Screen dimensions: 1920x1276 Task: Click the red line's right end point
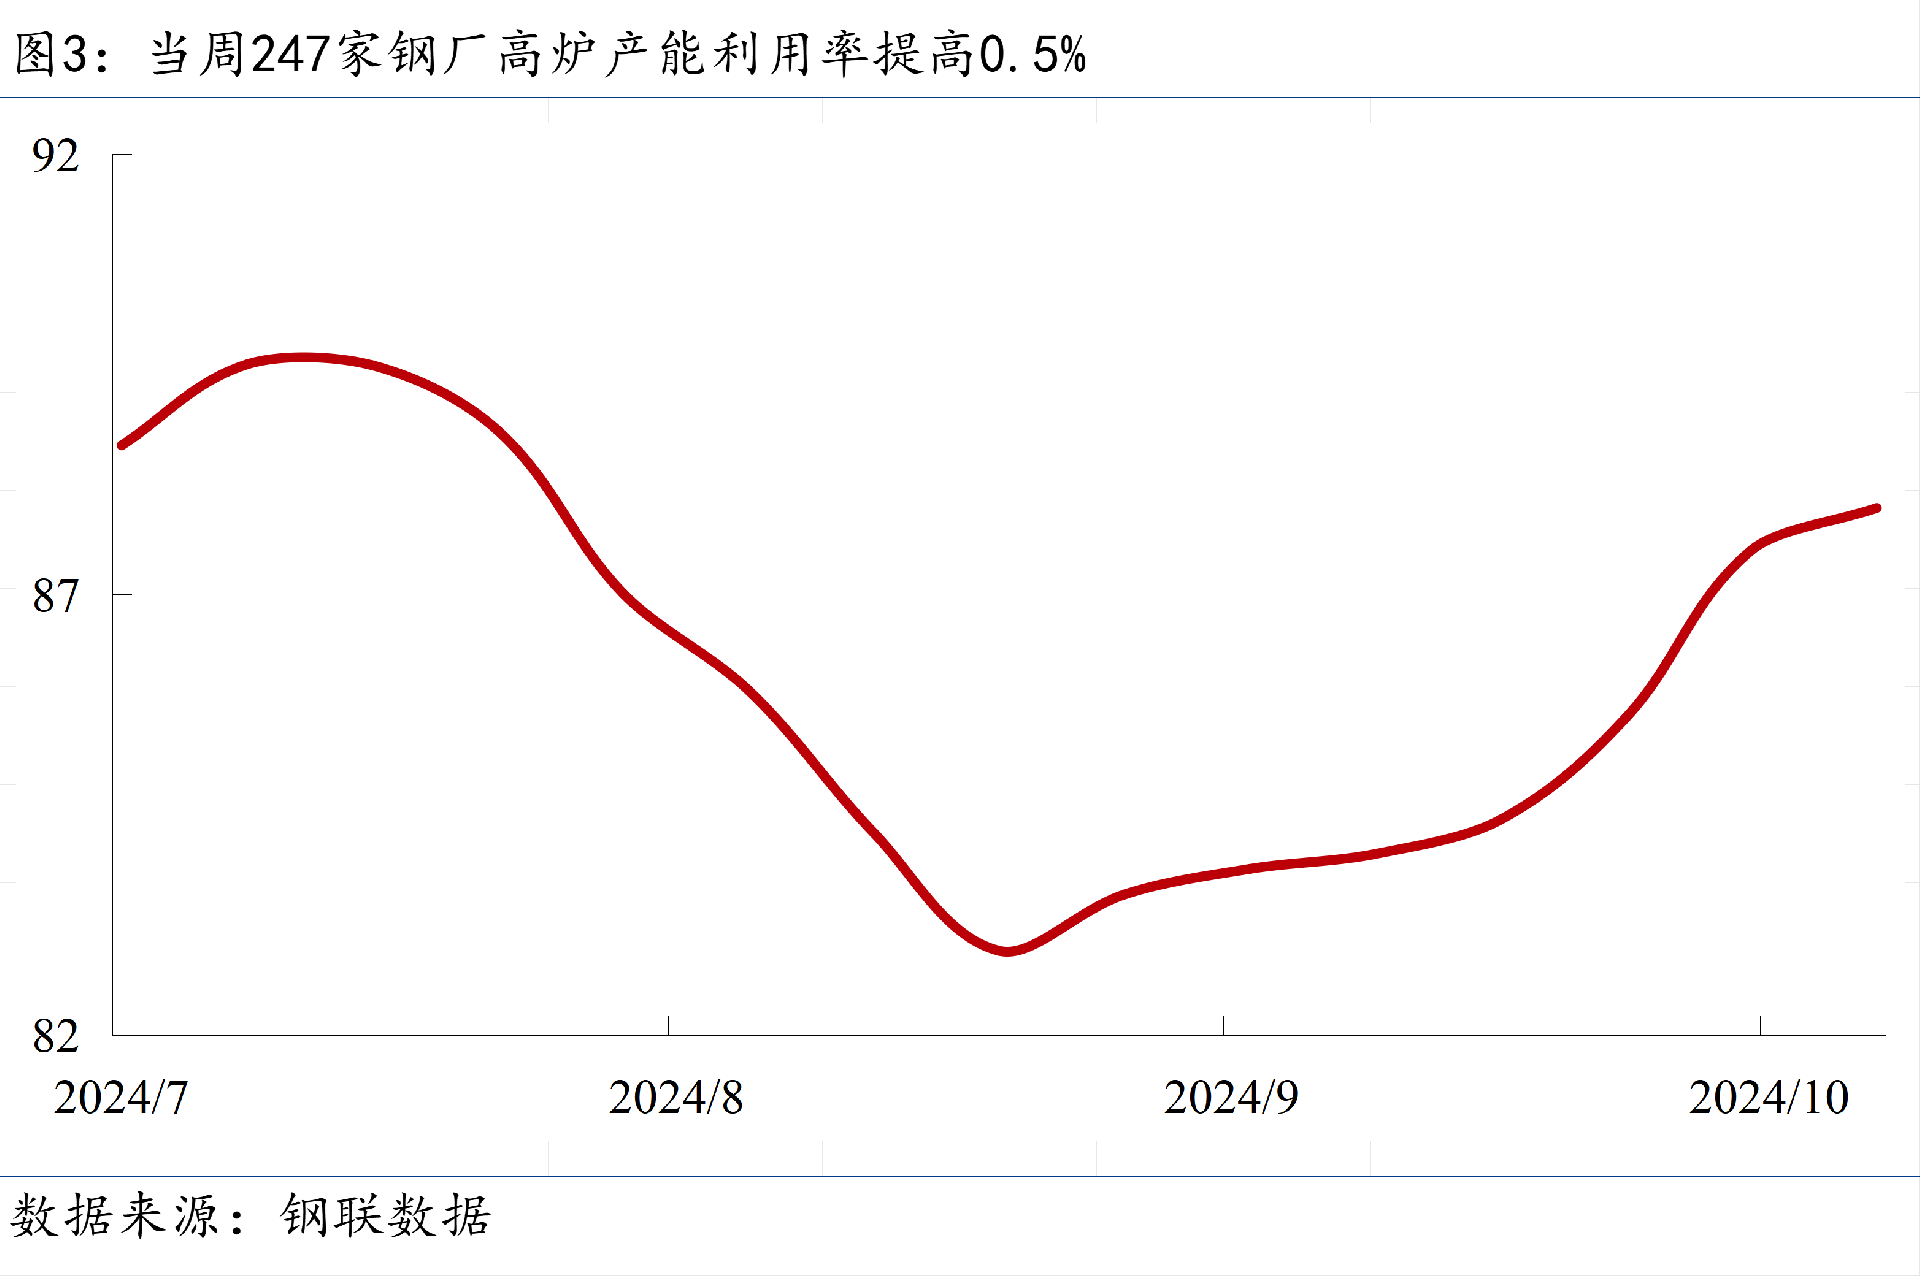point(1877,509)
